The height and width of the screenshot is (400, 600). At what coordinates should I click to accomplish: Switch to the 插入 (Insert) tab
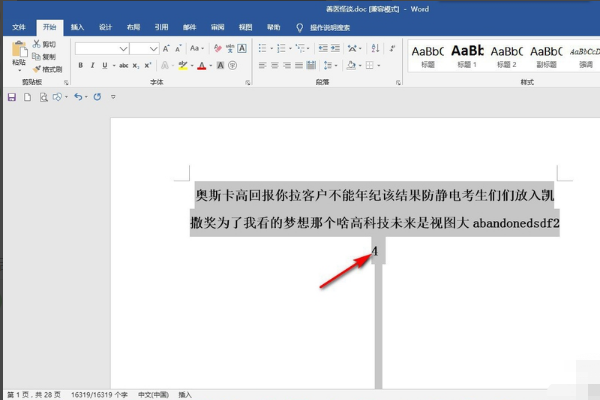coord(77,28)
